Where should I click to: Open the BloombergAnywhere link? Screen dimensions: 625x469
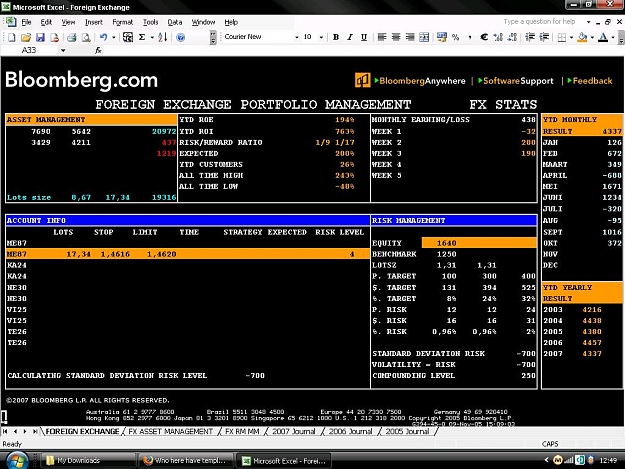(420, 81)
